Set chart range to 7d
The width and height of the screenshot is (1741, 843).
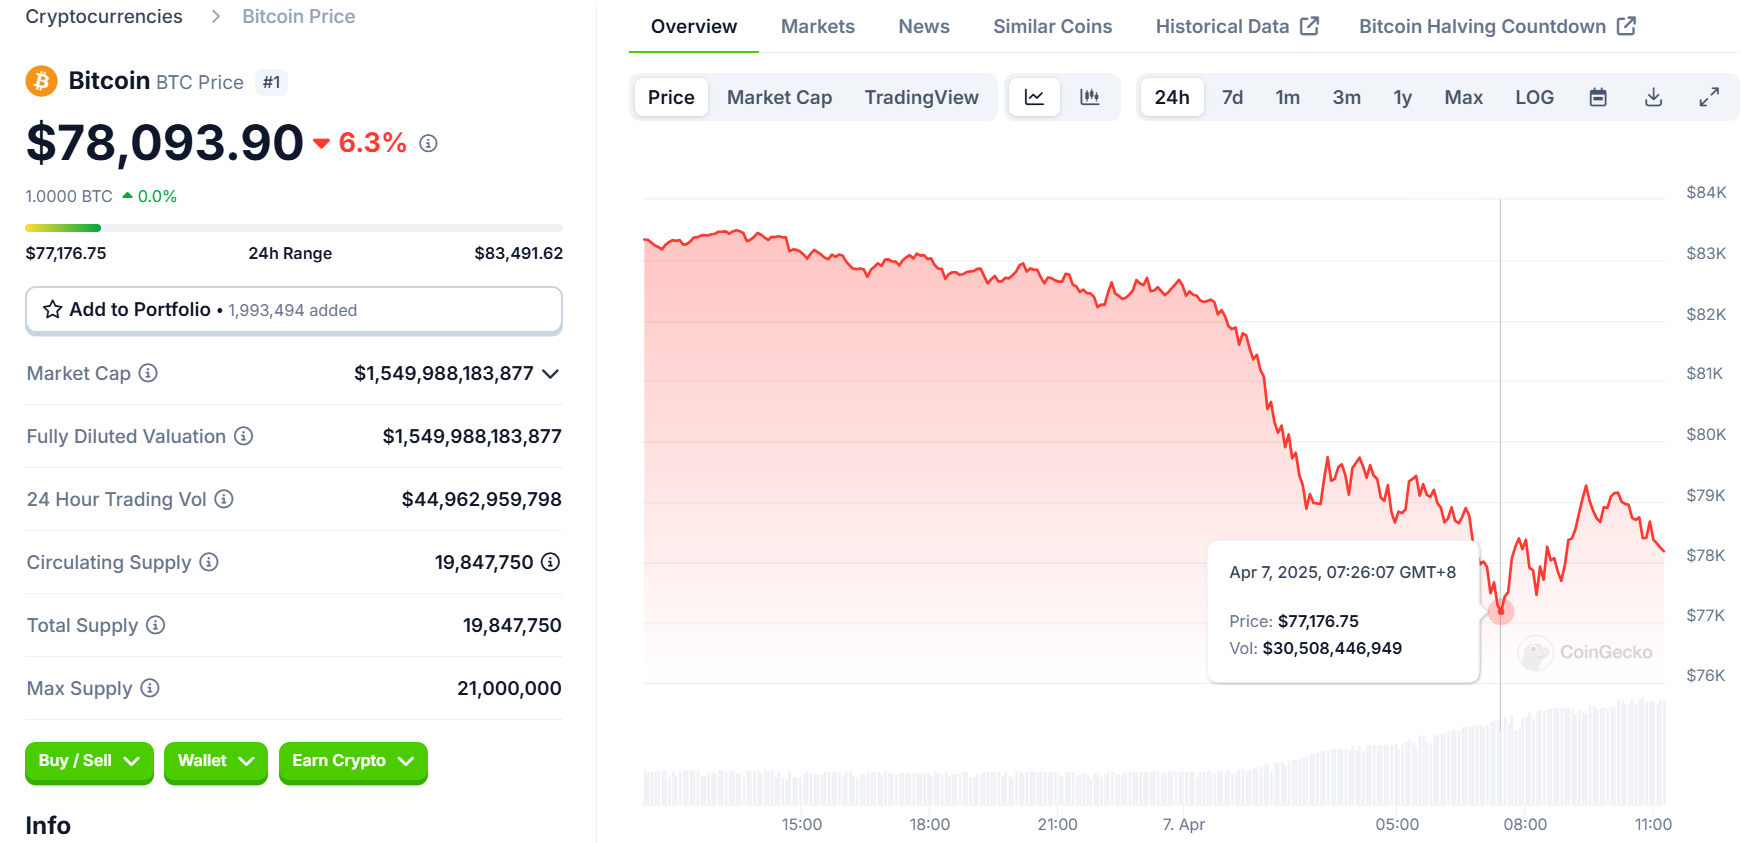coord(1232,97)
